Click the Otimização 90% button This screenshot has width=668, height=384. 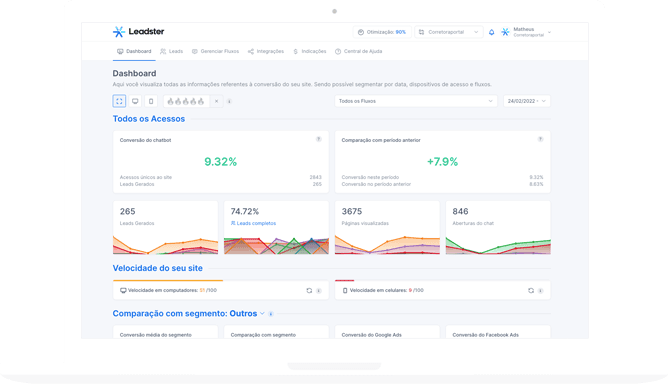click(382, 32)
